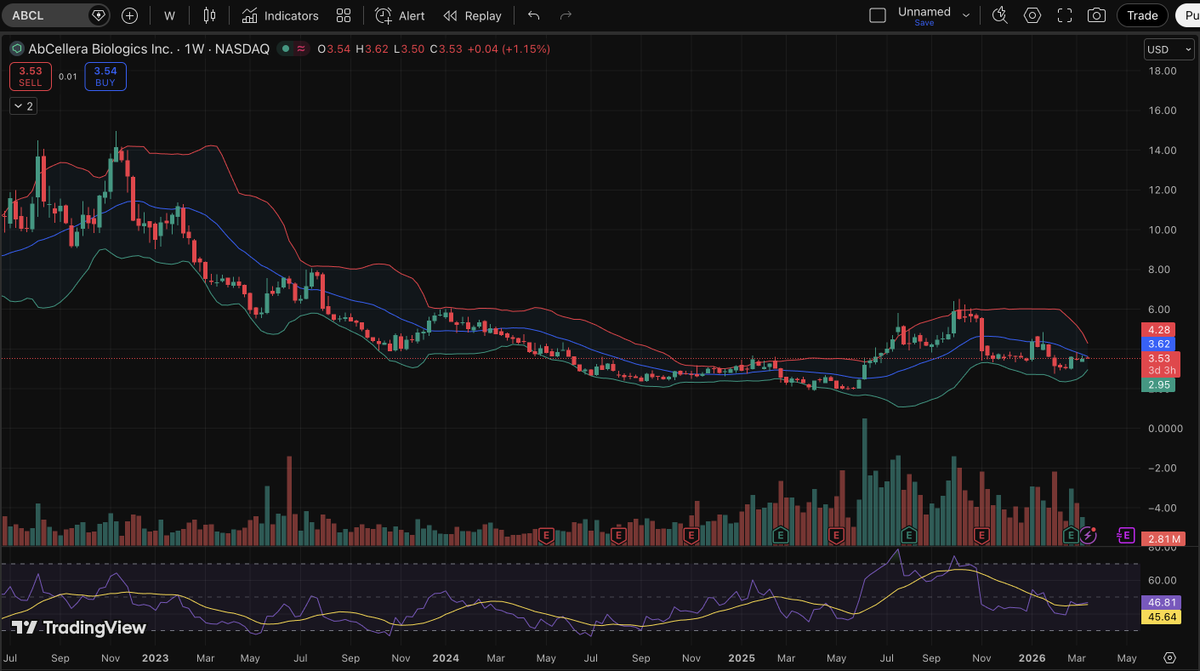Open the Trade panel
Image resolution: width=1200 pixels, height=671 pixels.
[1142, 15]
